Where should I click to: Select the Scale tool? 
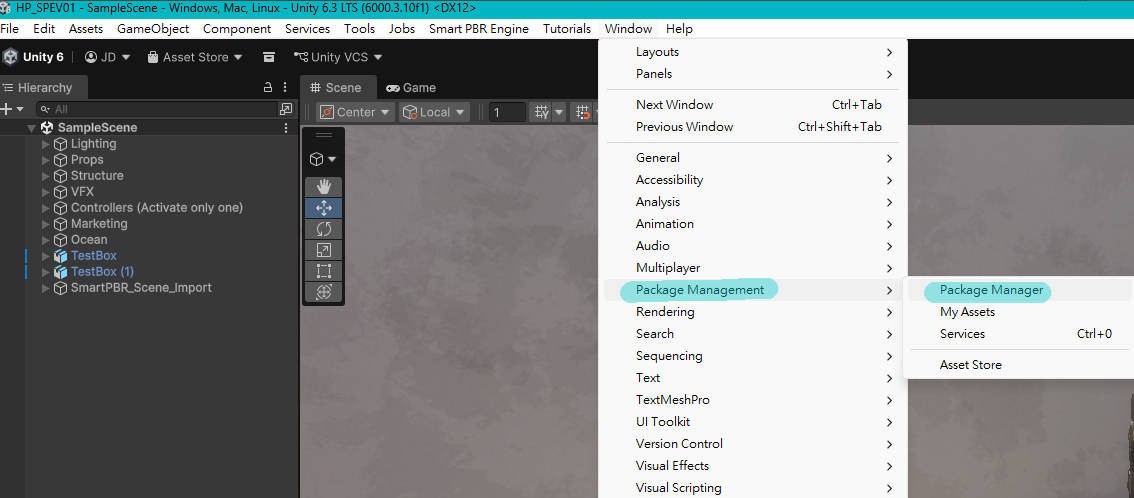click(x=323, y=250)
